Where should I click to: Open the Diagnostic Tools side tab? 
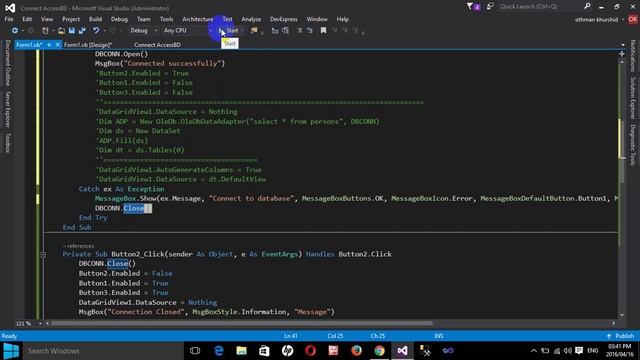click(x=633, y=145)
